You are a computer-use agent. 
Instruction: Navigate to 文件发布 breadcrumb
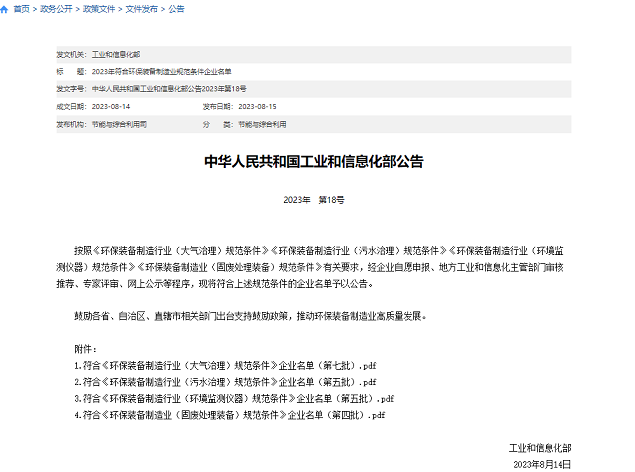coord(142,9)
